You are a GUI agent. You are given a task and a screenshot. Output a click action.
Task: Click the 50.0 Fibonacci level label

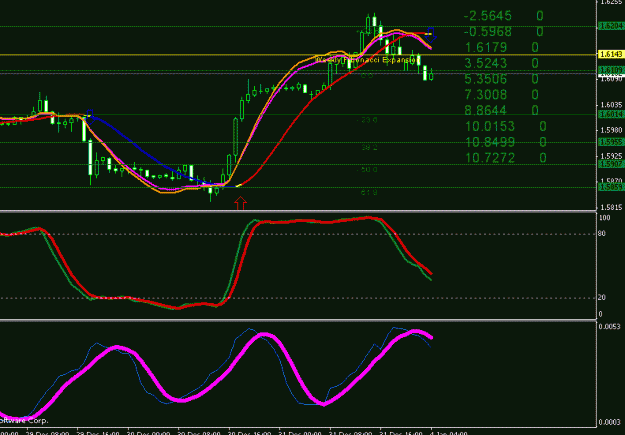(367, 170)
